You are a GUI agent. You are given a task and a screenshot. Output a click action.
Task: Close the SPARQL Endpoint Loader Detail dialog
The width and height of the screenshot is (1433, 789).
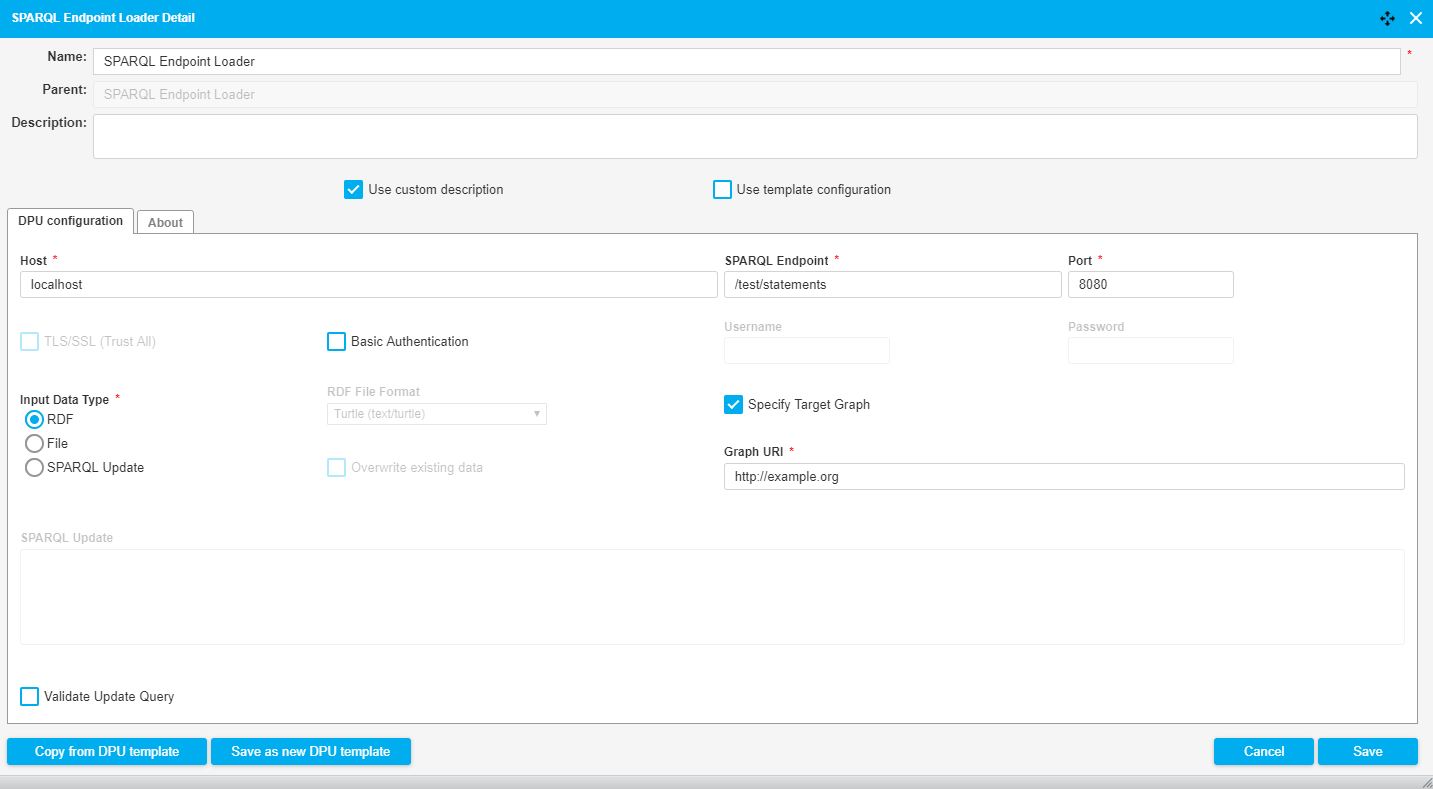[x=1415, y=18]
